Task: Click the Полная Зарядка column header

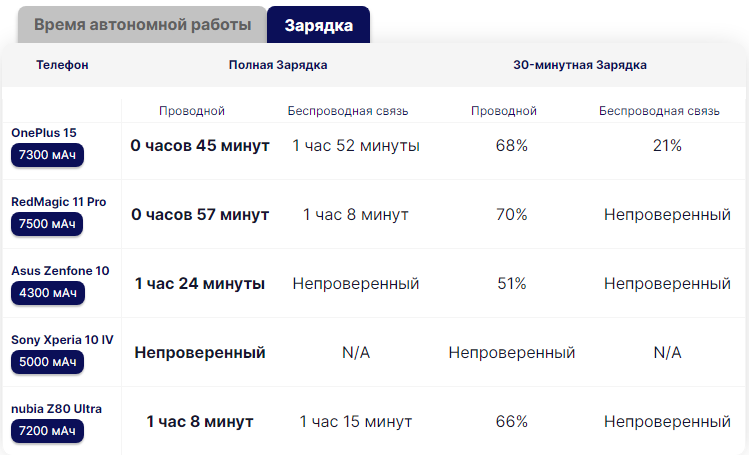Action: (x=278, y=65)
